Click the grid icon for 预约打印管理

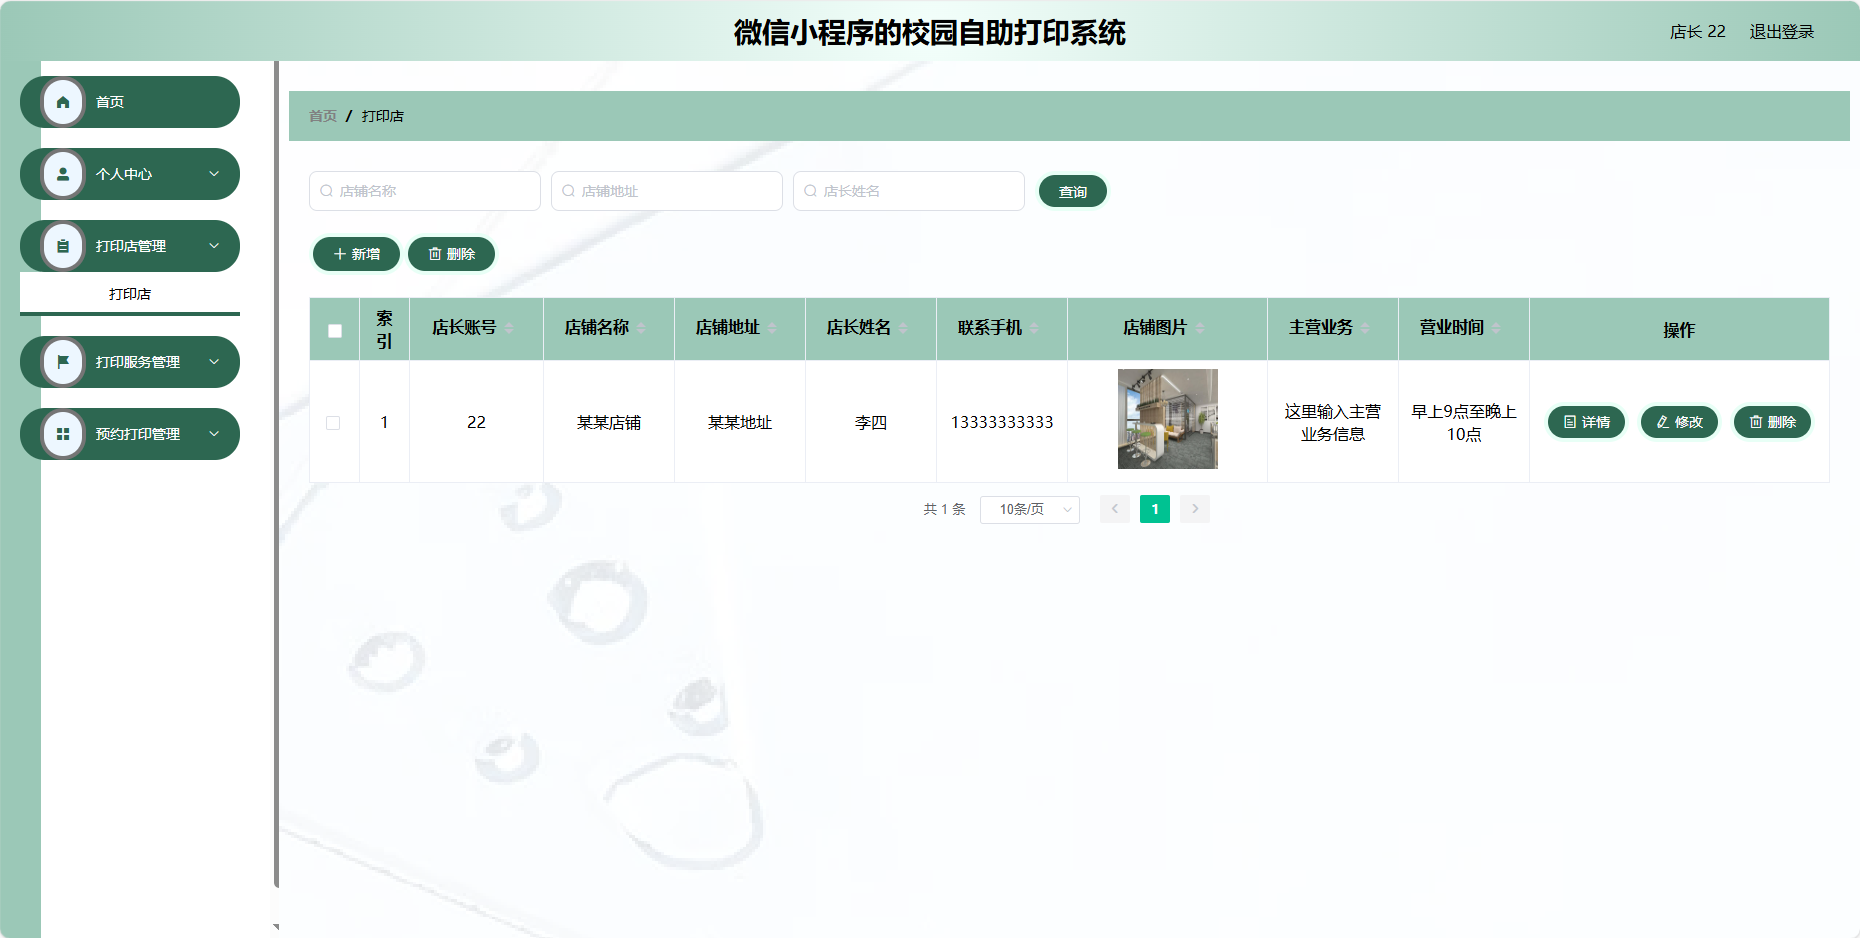tap(63, 434)
